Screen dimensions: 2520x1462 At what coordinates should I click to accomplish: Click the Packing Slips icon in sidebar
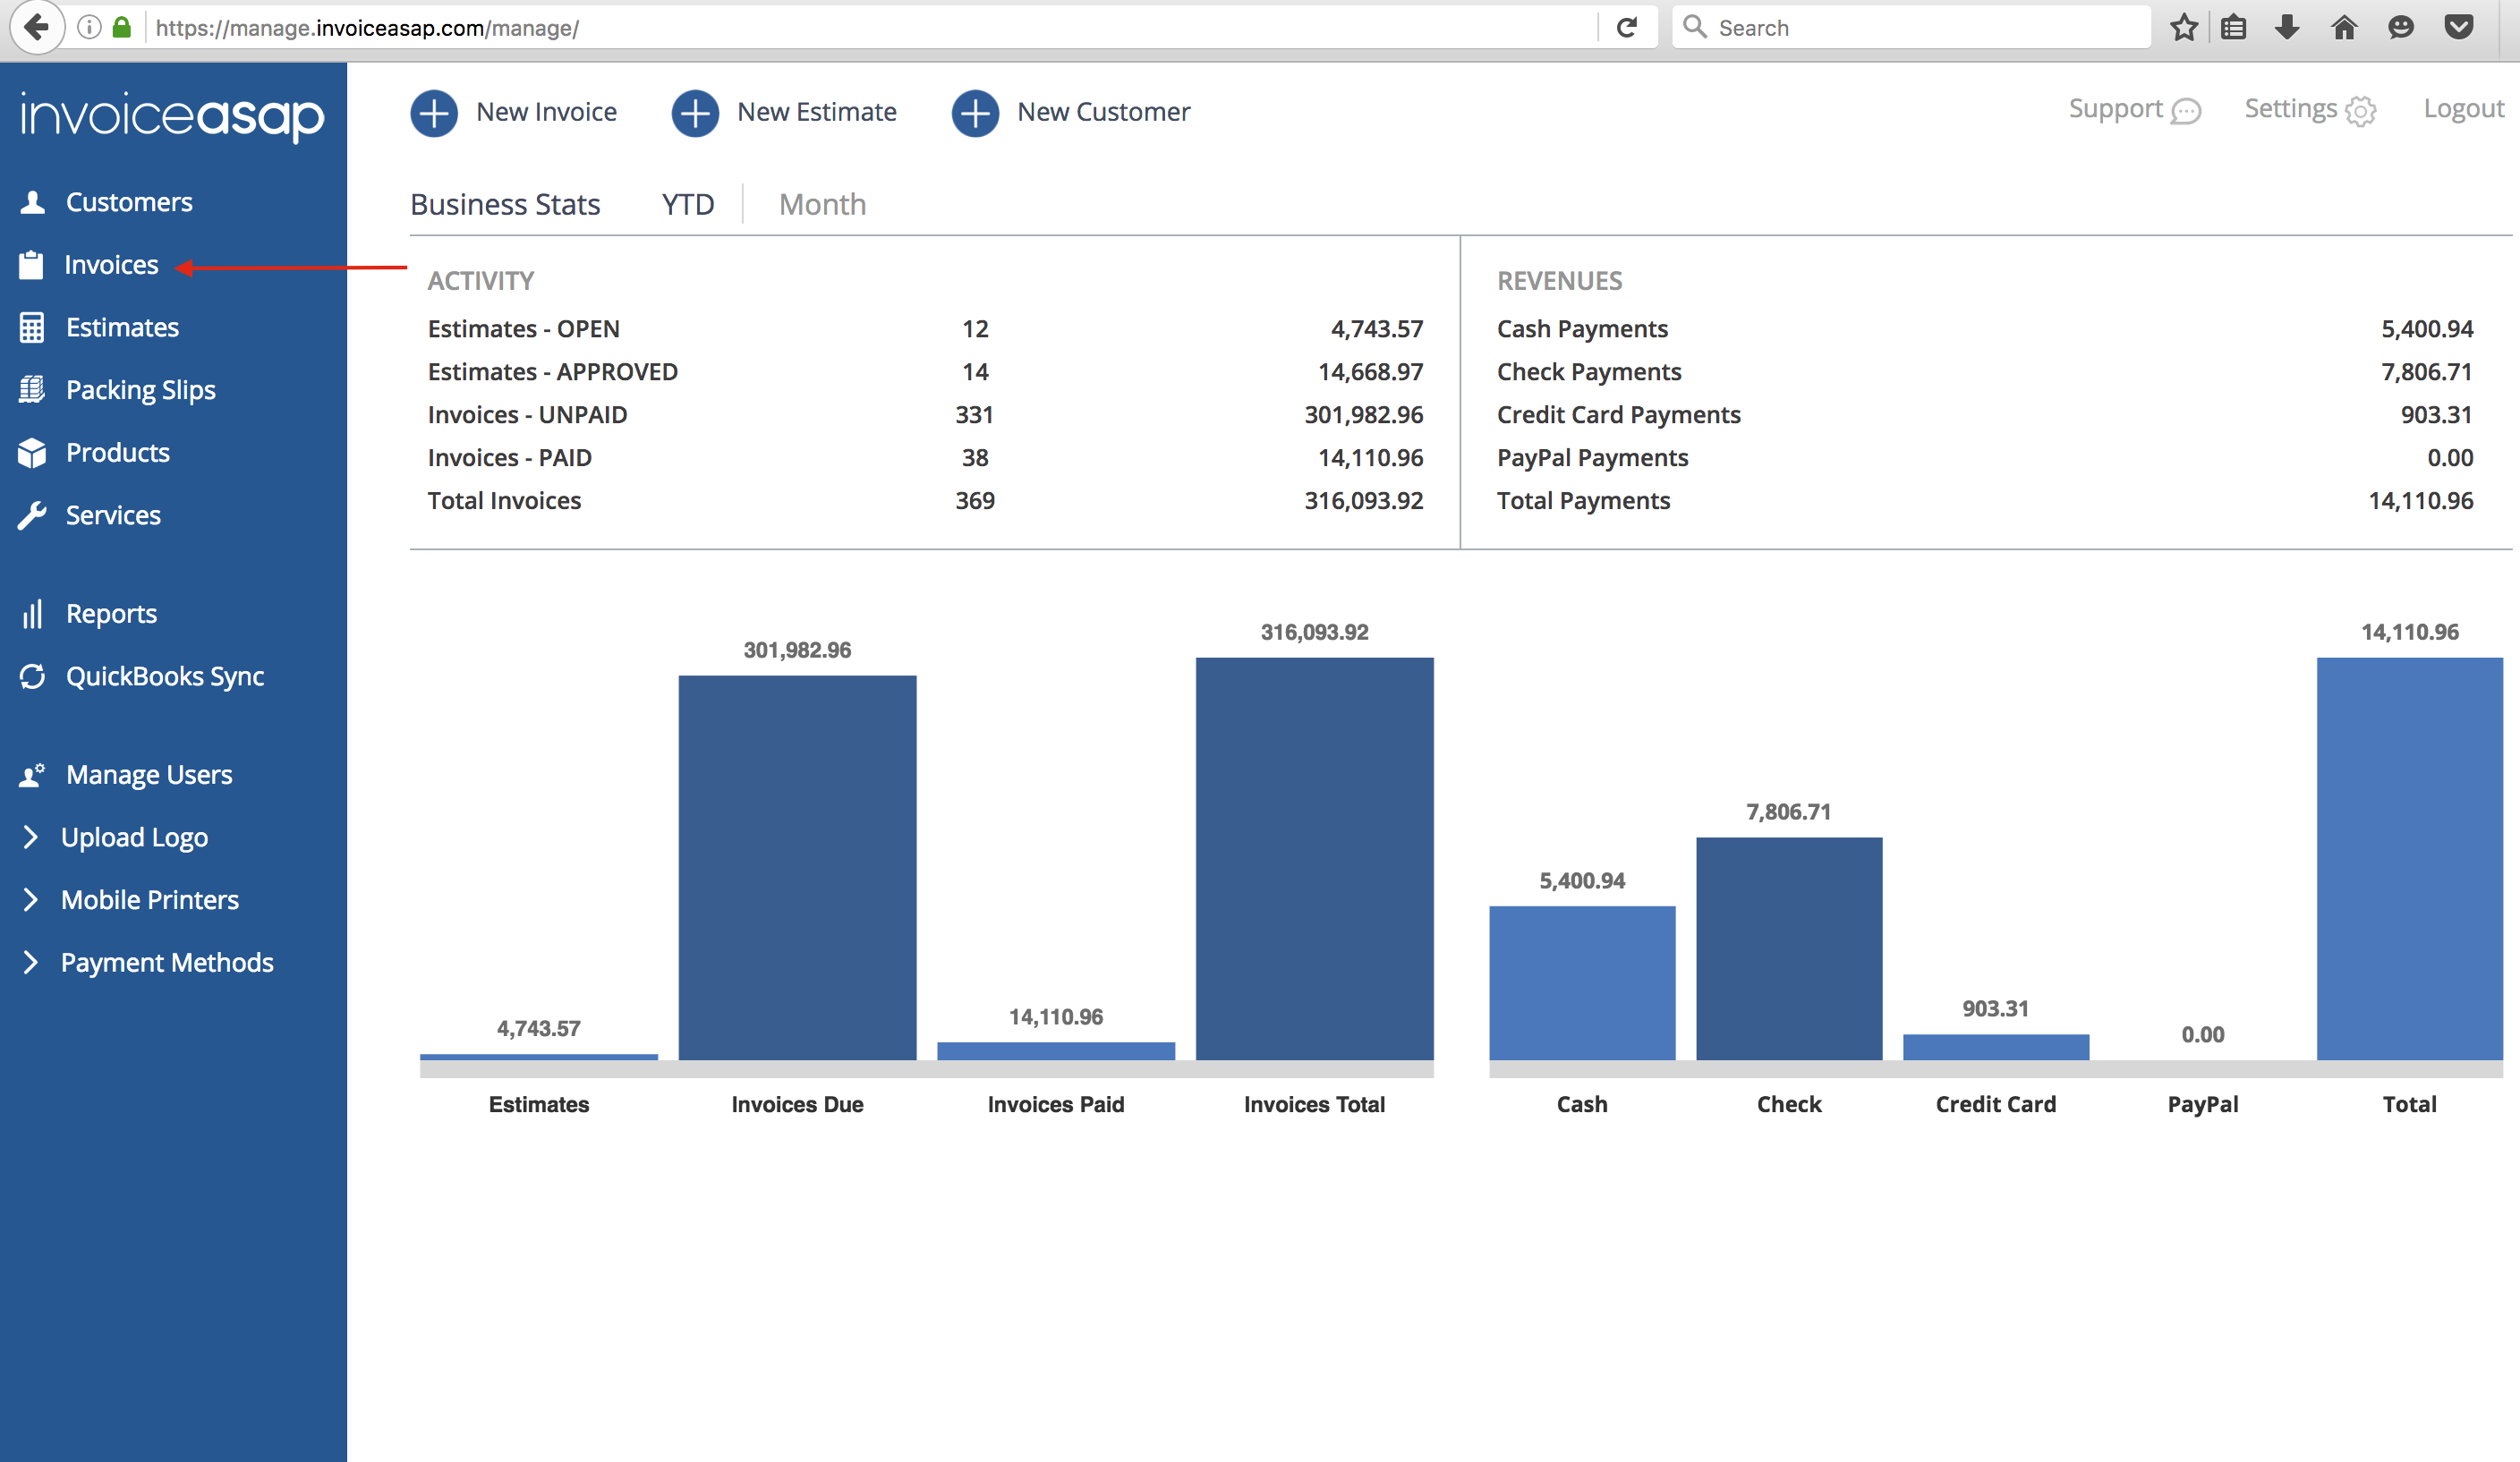tap(32, 390)
